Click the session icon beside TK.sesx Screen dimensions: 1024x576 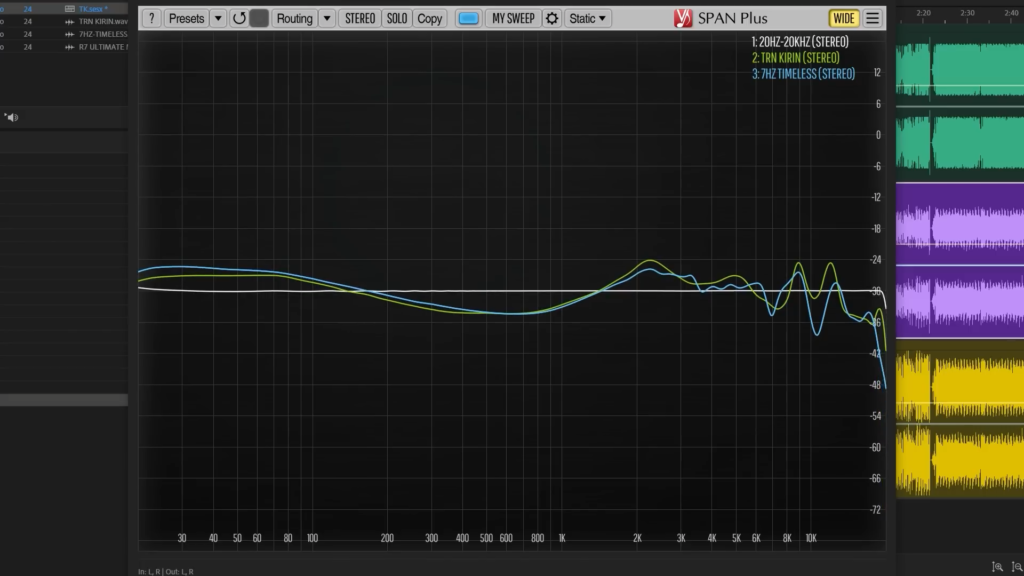pyautogui.click(x=69, y=8)
